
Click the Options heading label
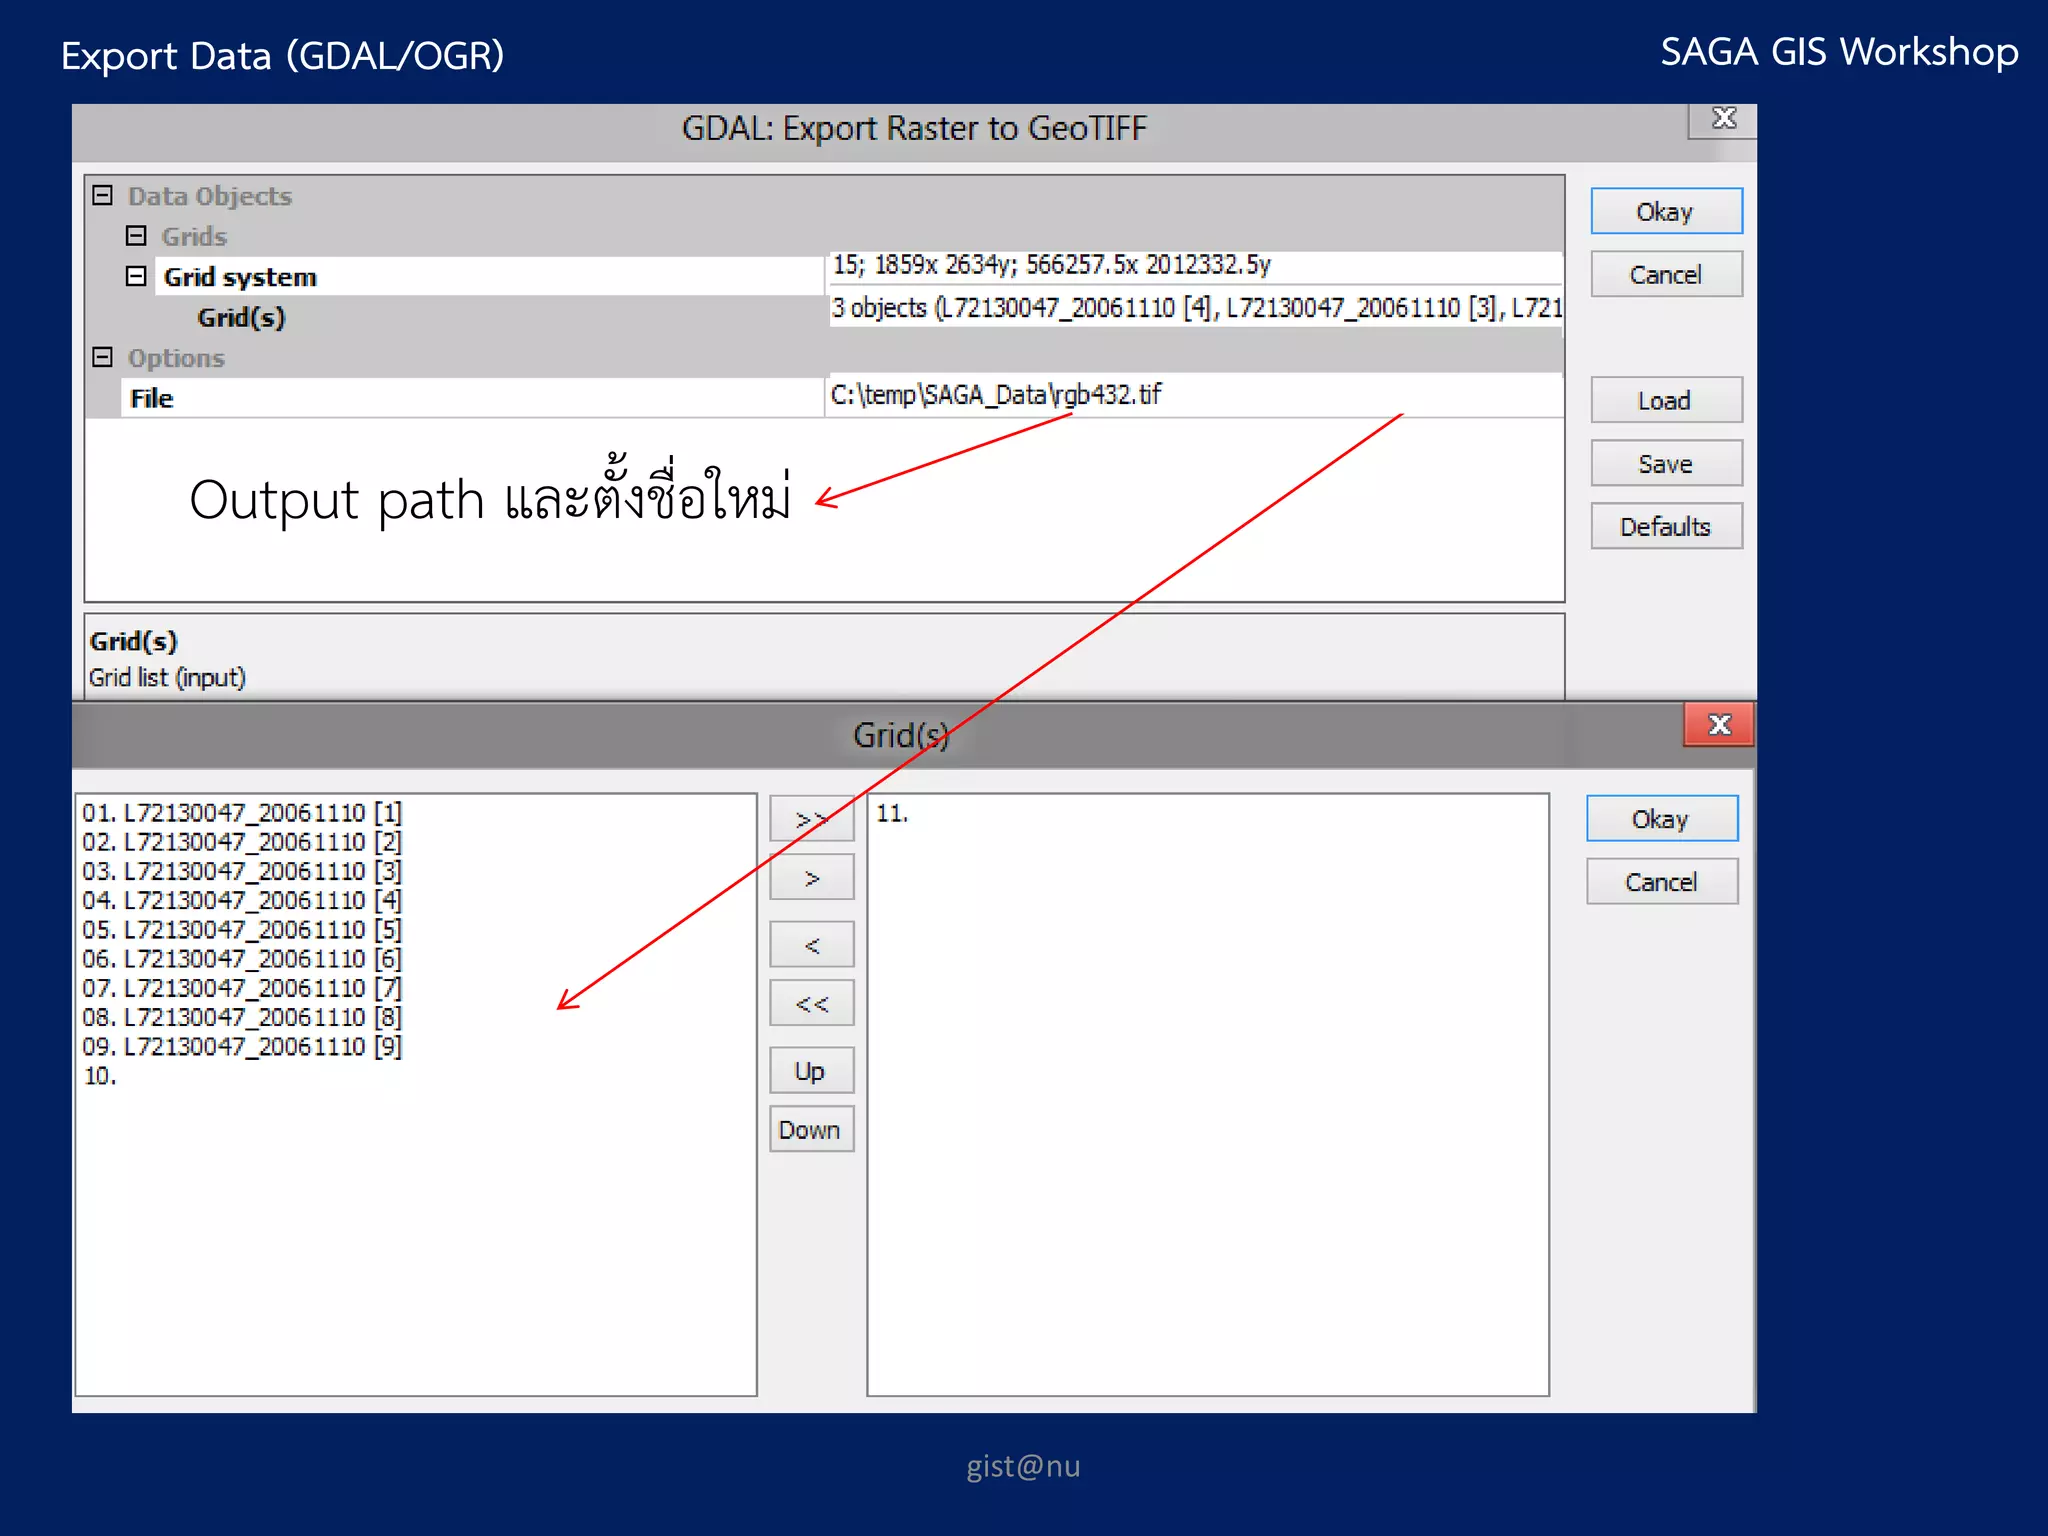(176, 358)
